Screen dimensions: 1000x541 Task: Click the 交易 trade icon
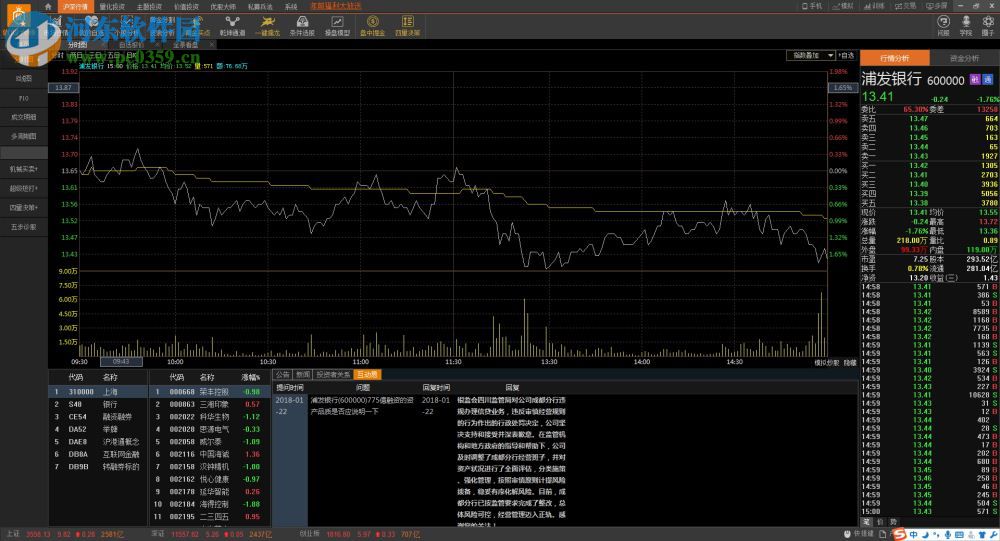906,6
